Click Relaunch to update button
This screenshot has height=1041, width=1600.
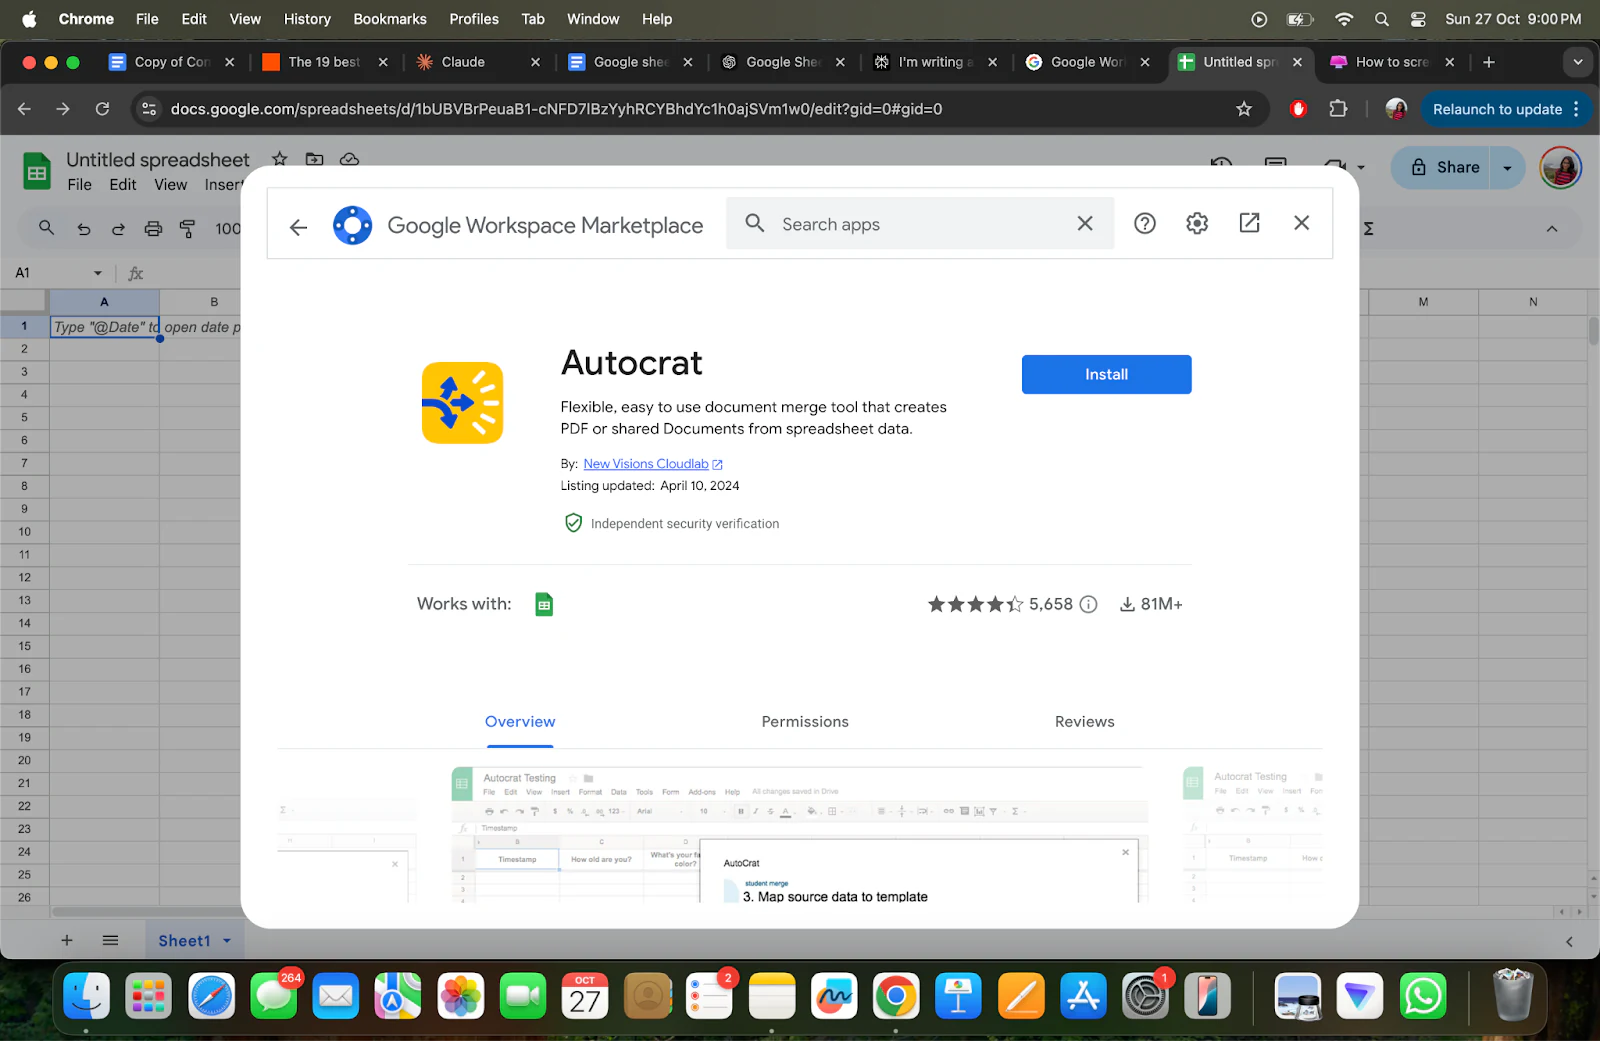pyautogui.click(x=1497, y=109)
